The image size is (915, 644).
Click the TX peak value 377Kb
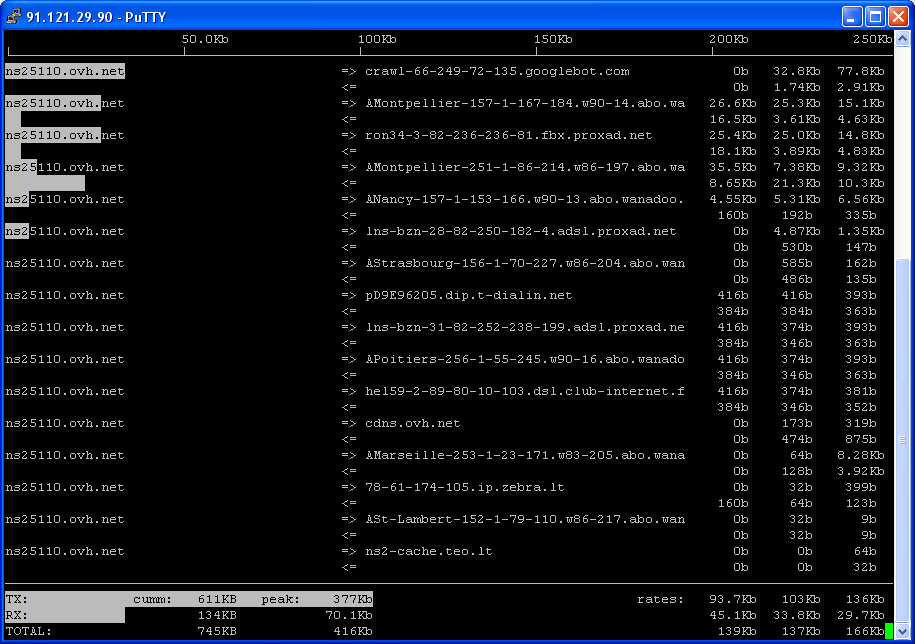pyautogui.click(x=353, y=600)
